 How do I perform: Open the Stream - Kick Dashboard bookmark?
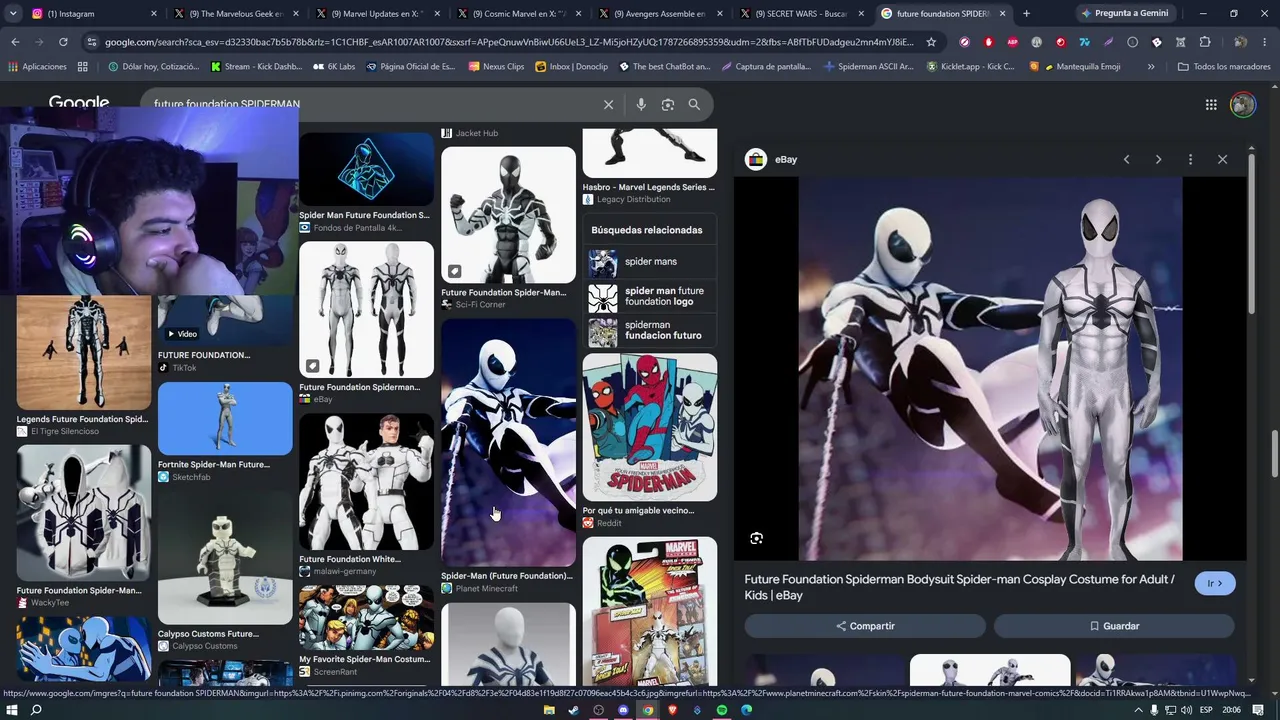point(256,67)
